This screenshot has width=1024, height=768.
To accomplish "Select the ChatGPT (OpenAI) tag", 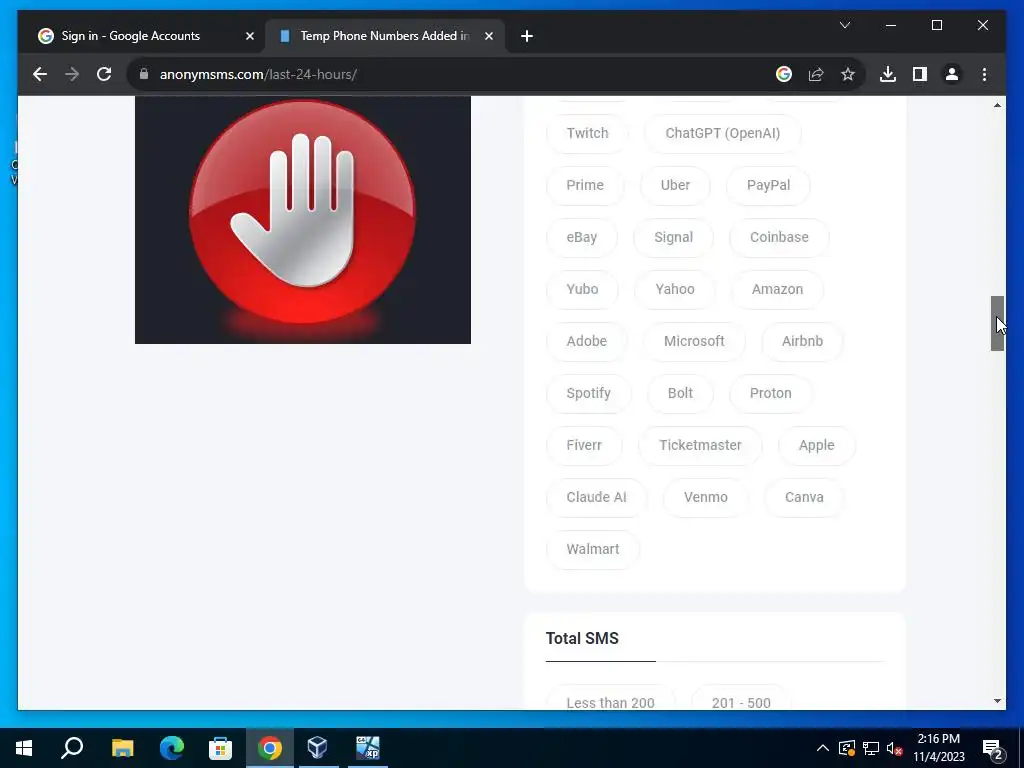I will 722,133.
